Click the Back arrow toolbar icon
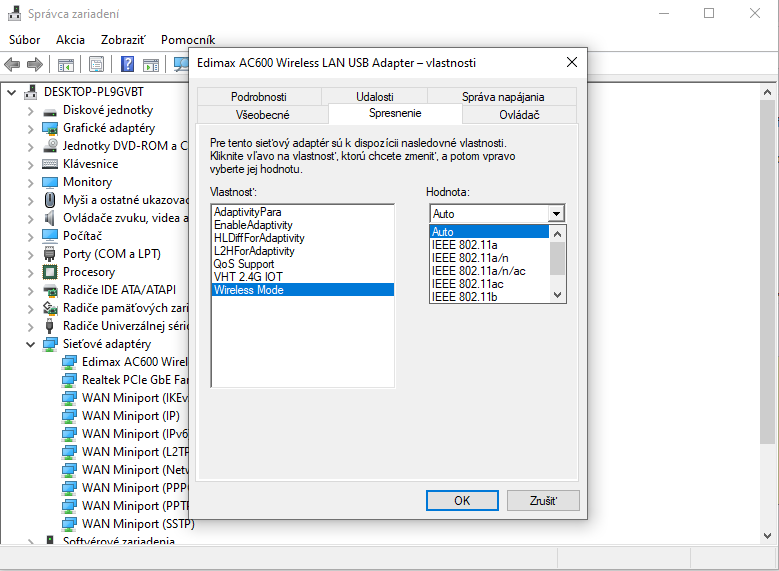779x571 pixels. tap(12, 64)
